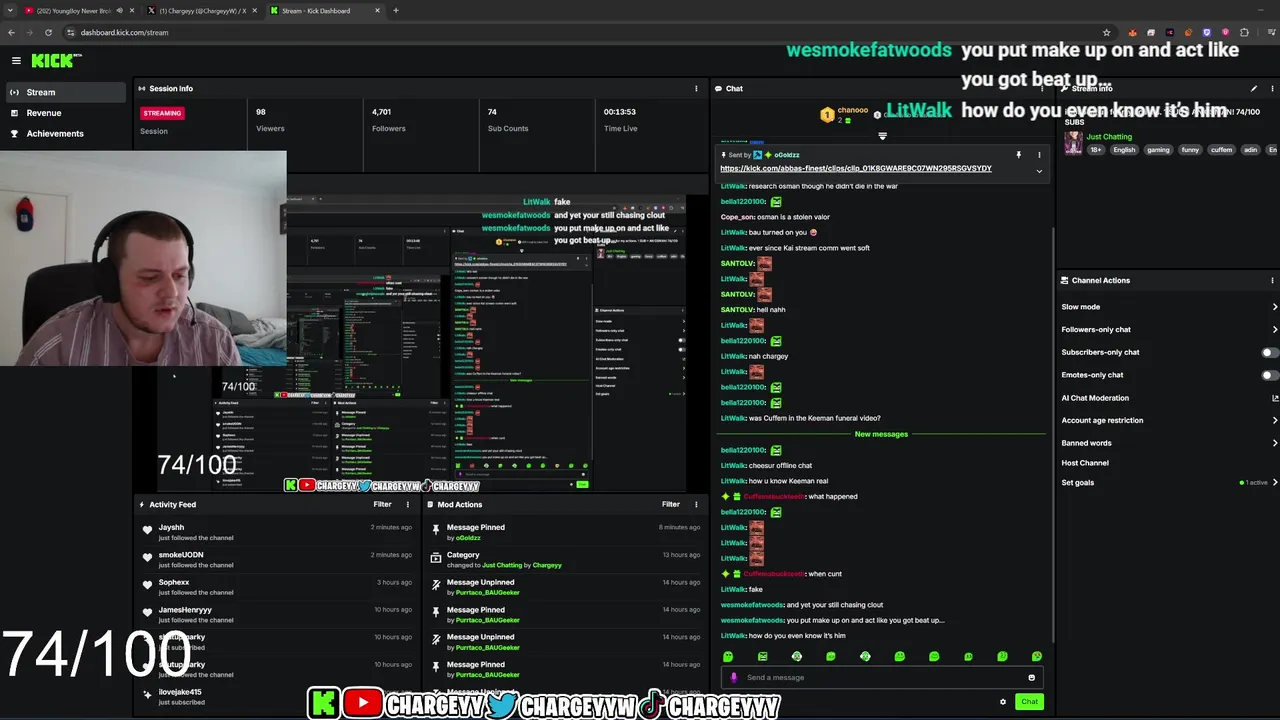Open a new browser tab
1280x720 pixels.
(x=396, y=11)
